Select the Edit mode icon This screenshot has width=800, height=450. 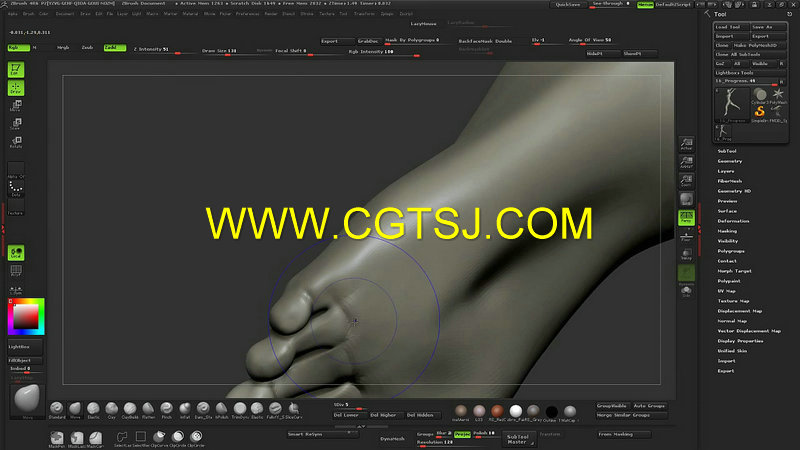tap(16, 70)
